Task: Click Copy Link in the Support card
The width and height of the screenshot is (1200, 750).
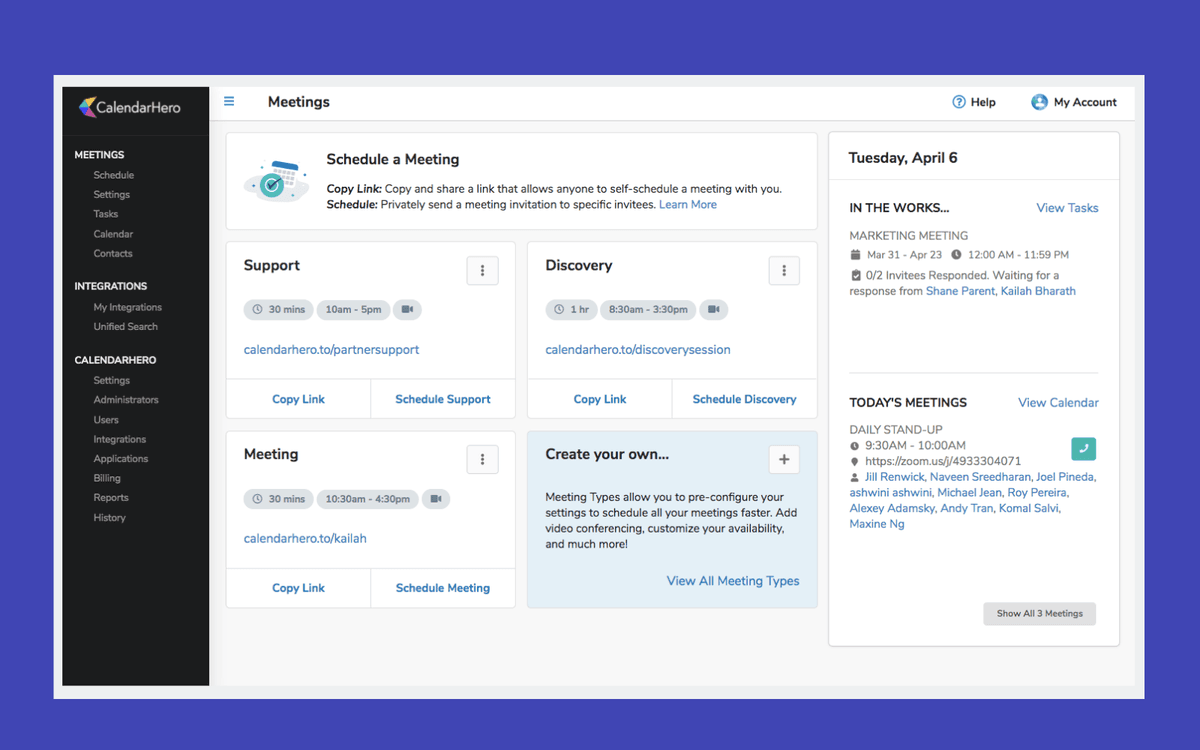Action: (x=298, y=399)
